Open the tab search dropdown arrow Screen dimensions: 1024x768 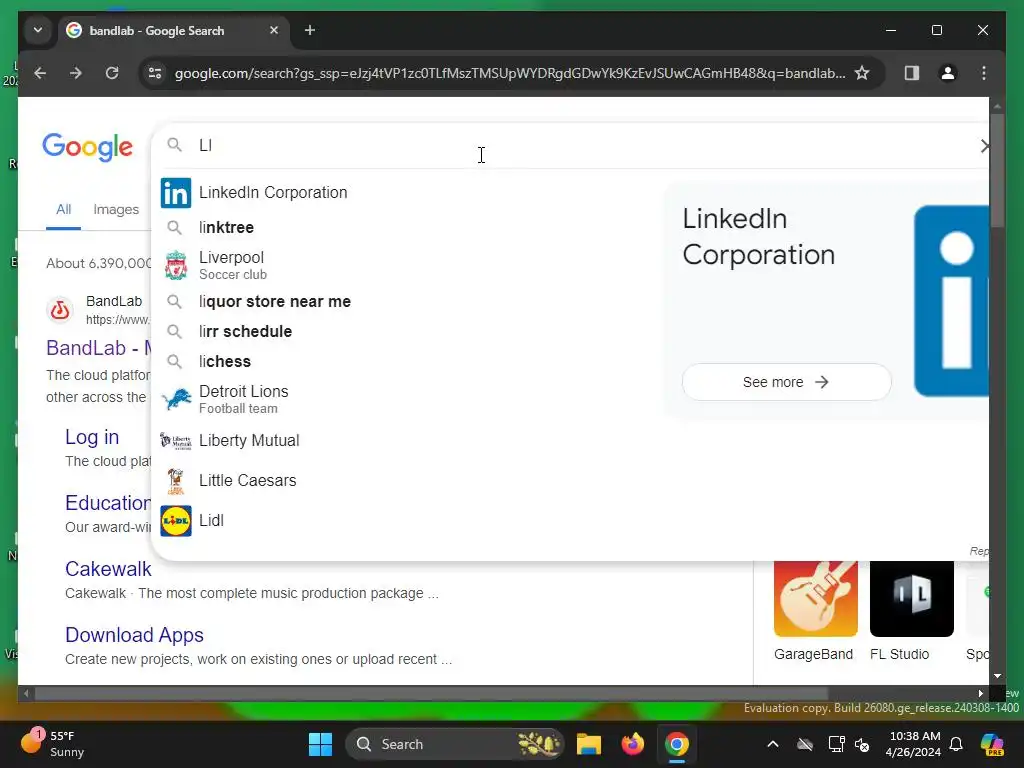[x=38, y=30]
